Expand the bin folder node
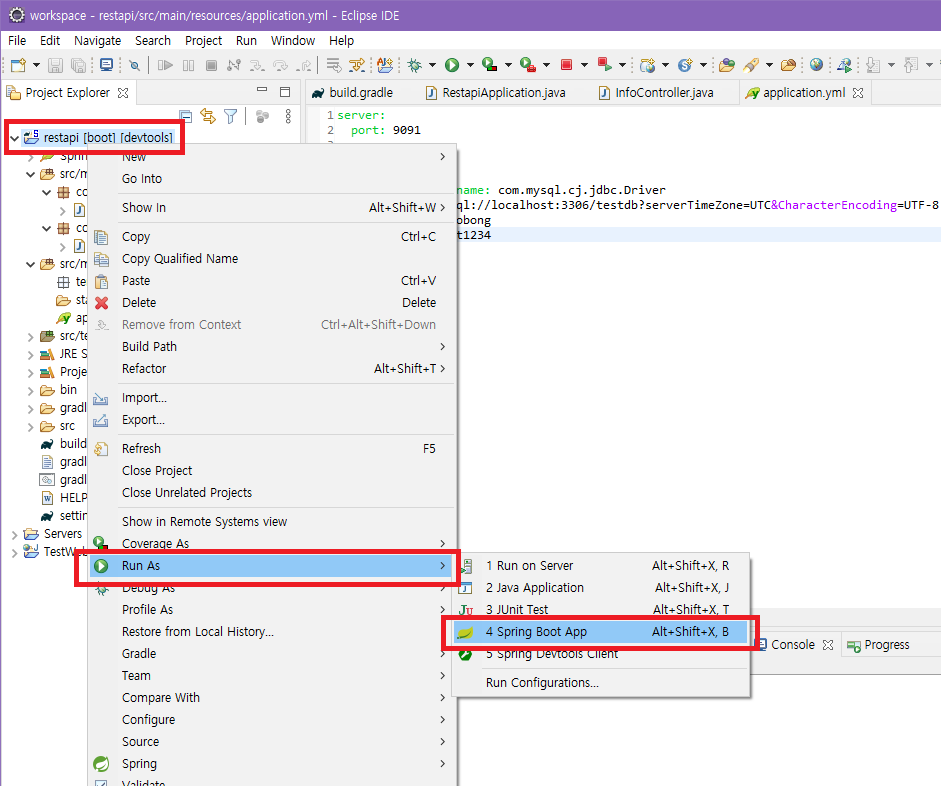This screenshot has width=941, height=786. 31,391
